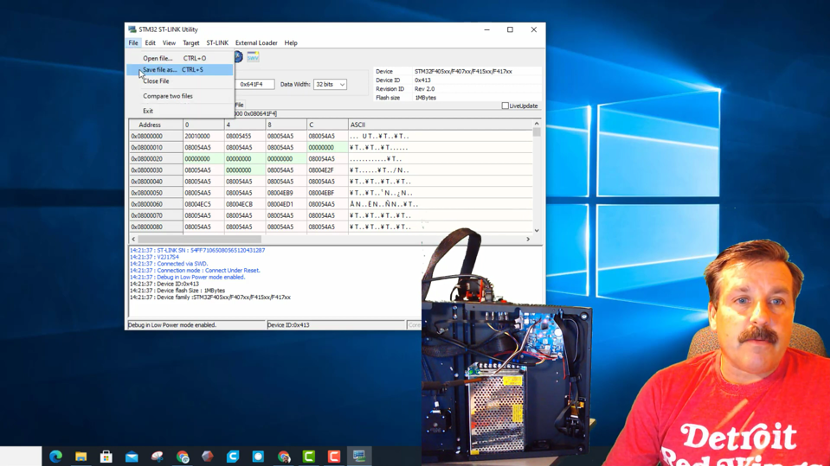Click the vertical scrollbar of the memory grid

537,177
